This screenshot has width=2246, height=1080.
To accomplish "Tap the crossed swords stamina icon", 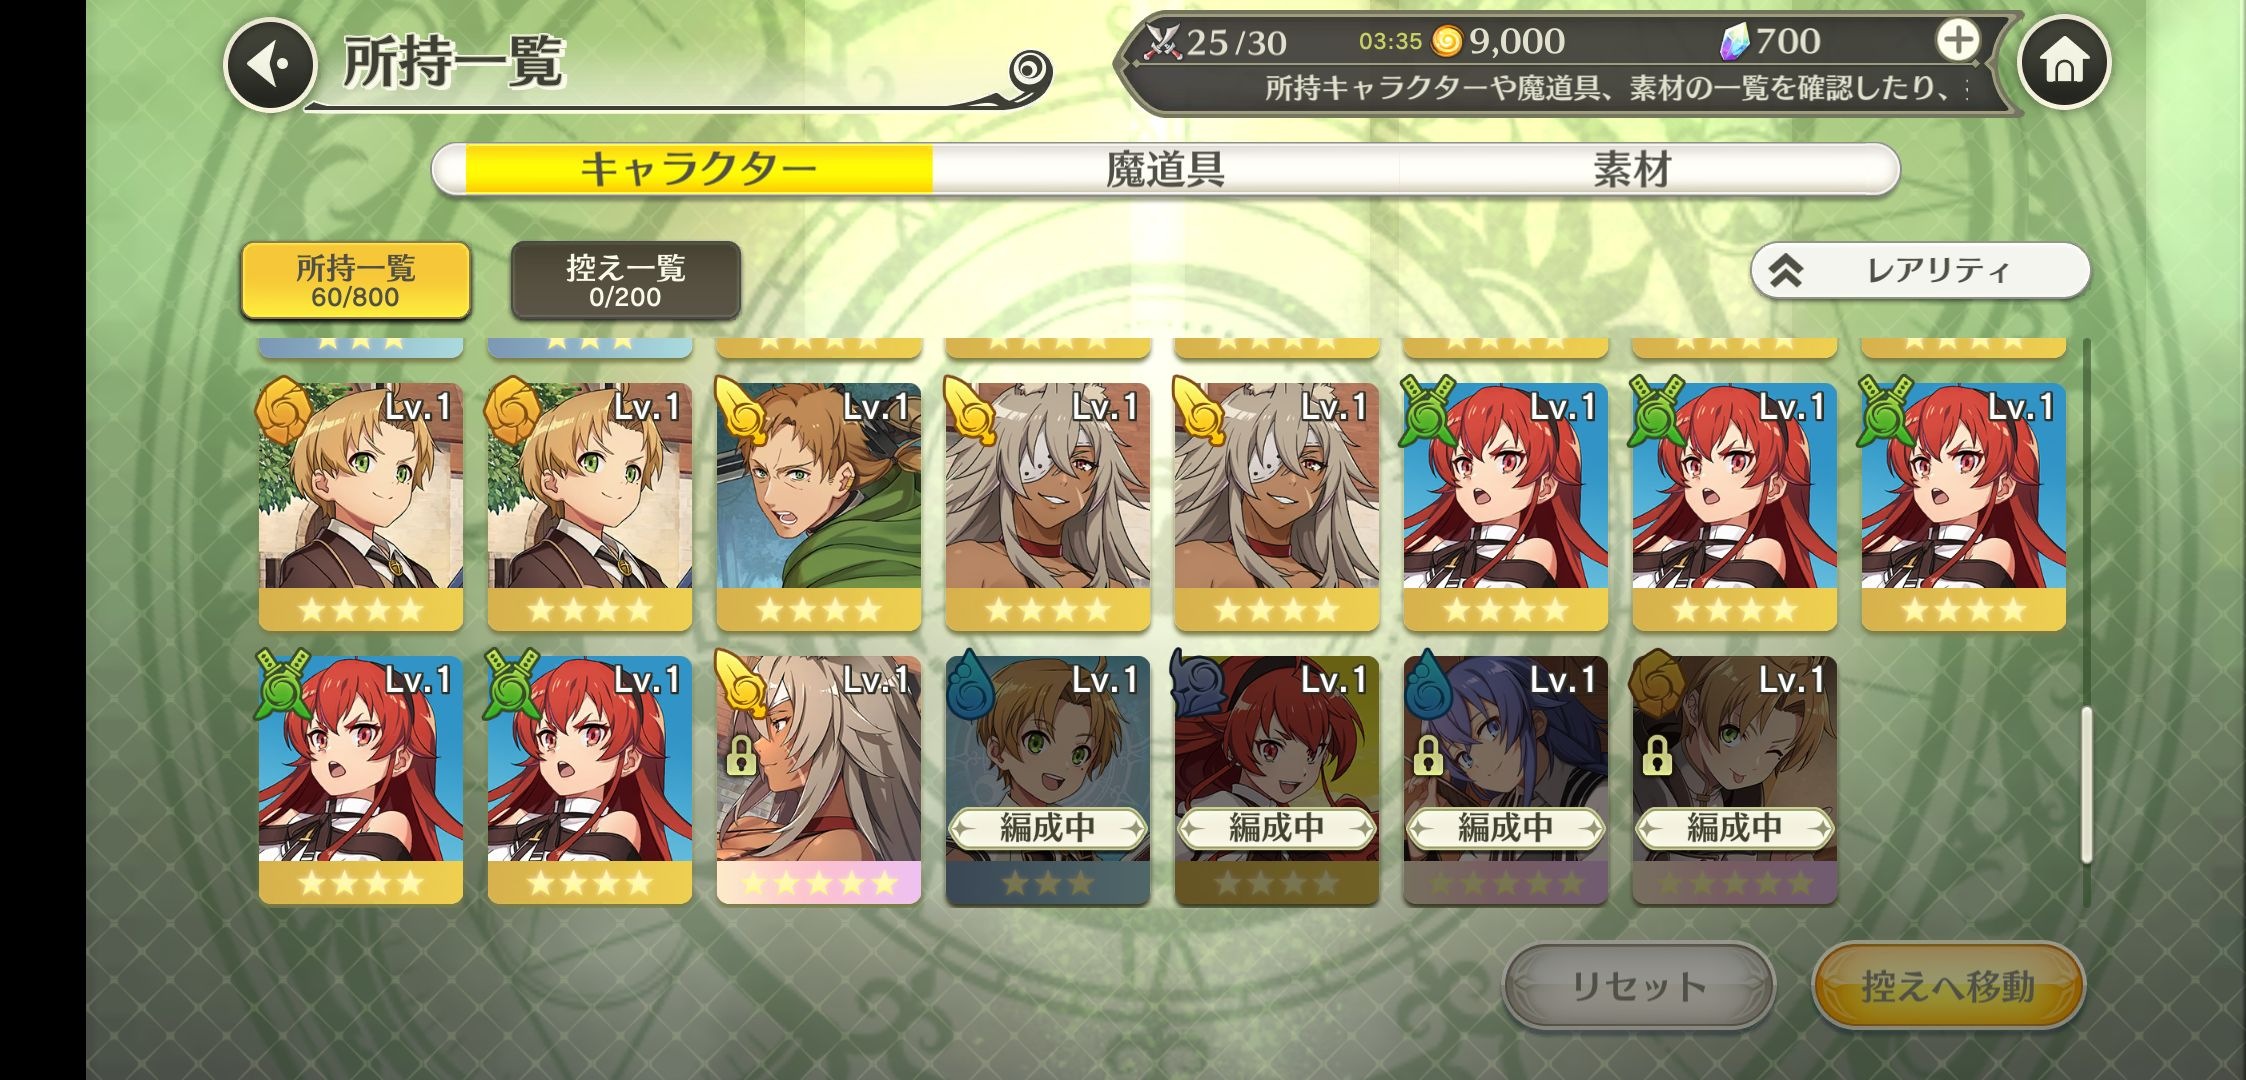I will 1163,41.
